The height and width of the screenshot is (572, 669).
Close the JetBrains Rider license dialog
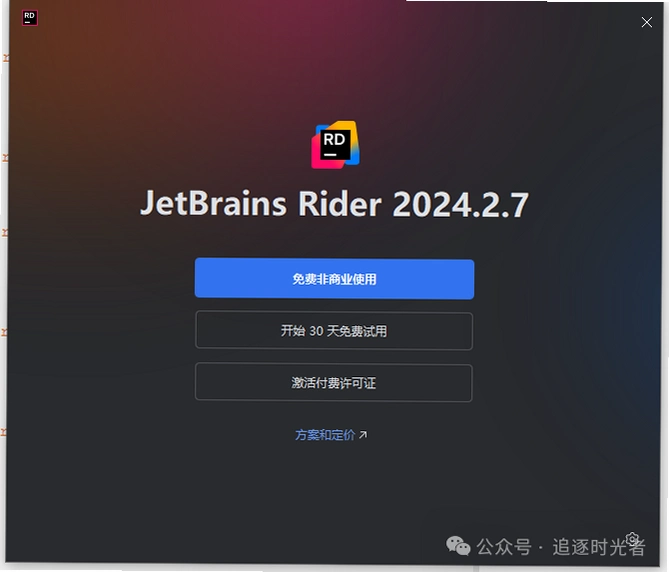(x=646, y=22)
